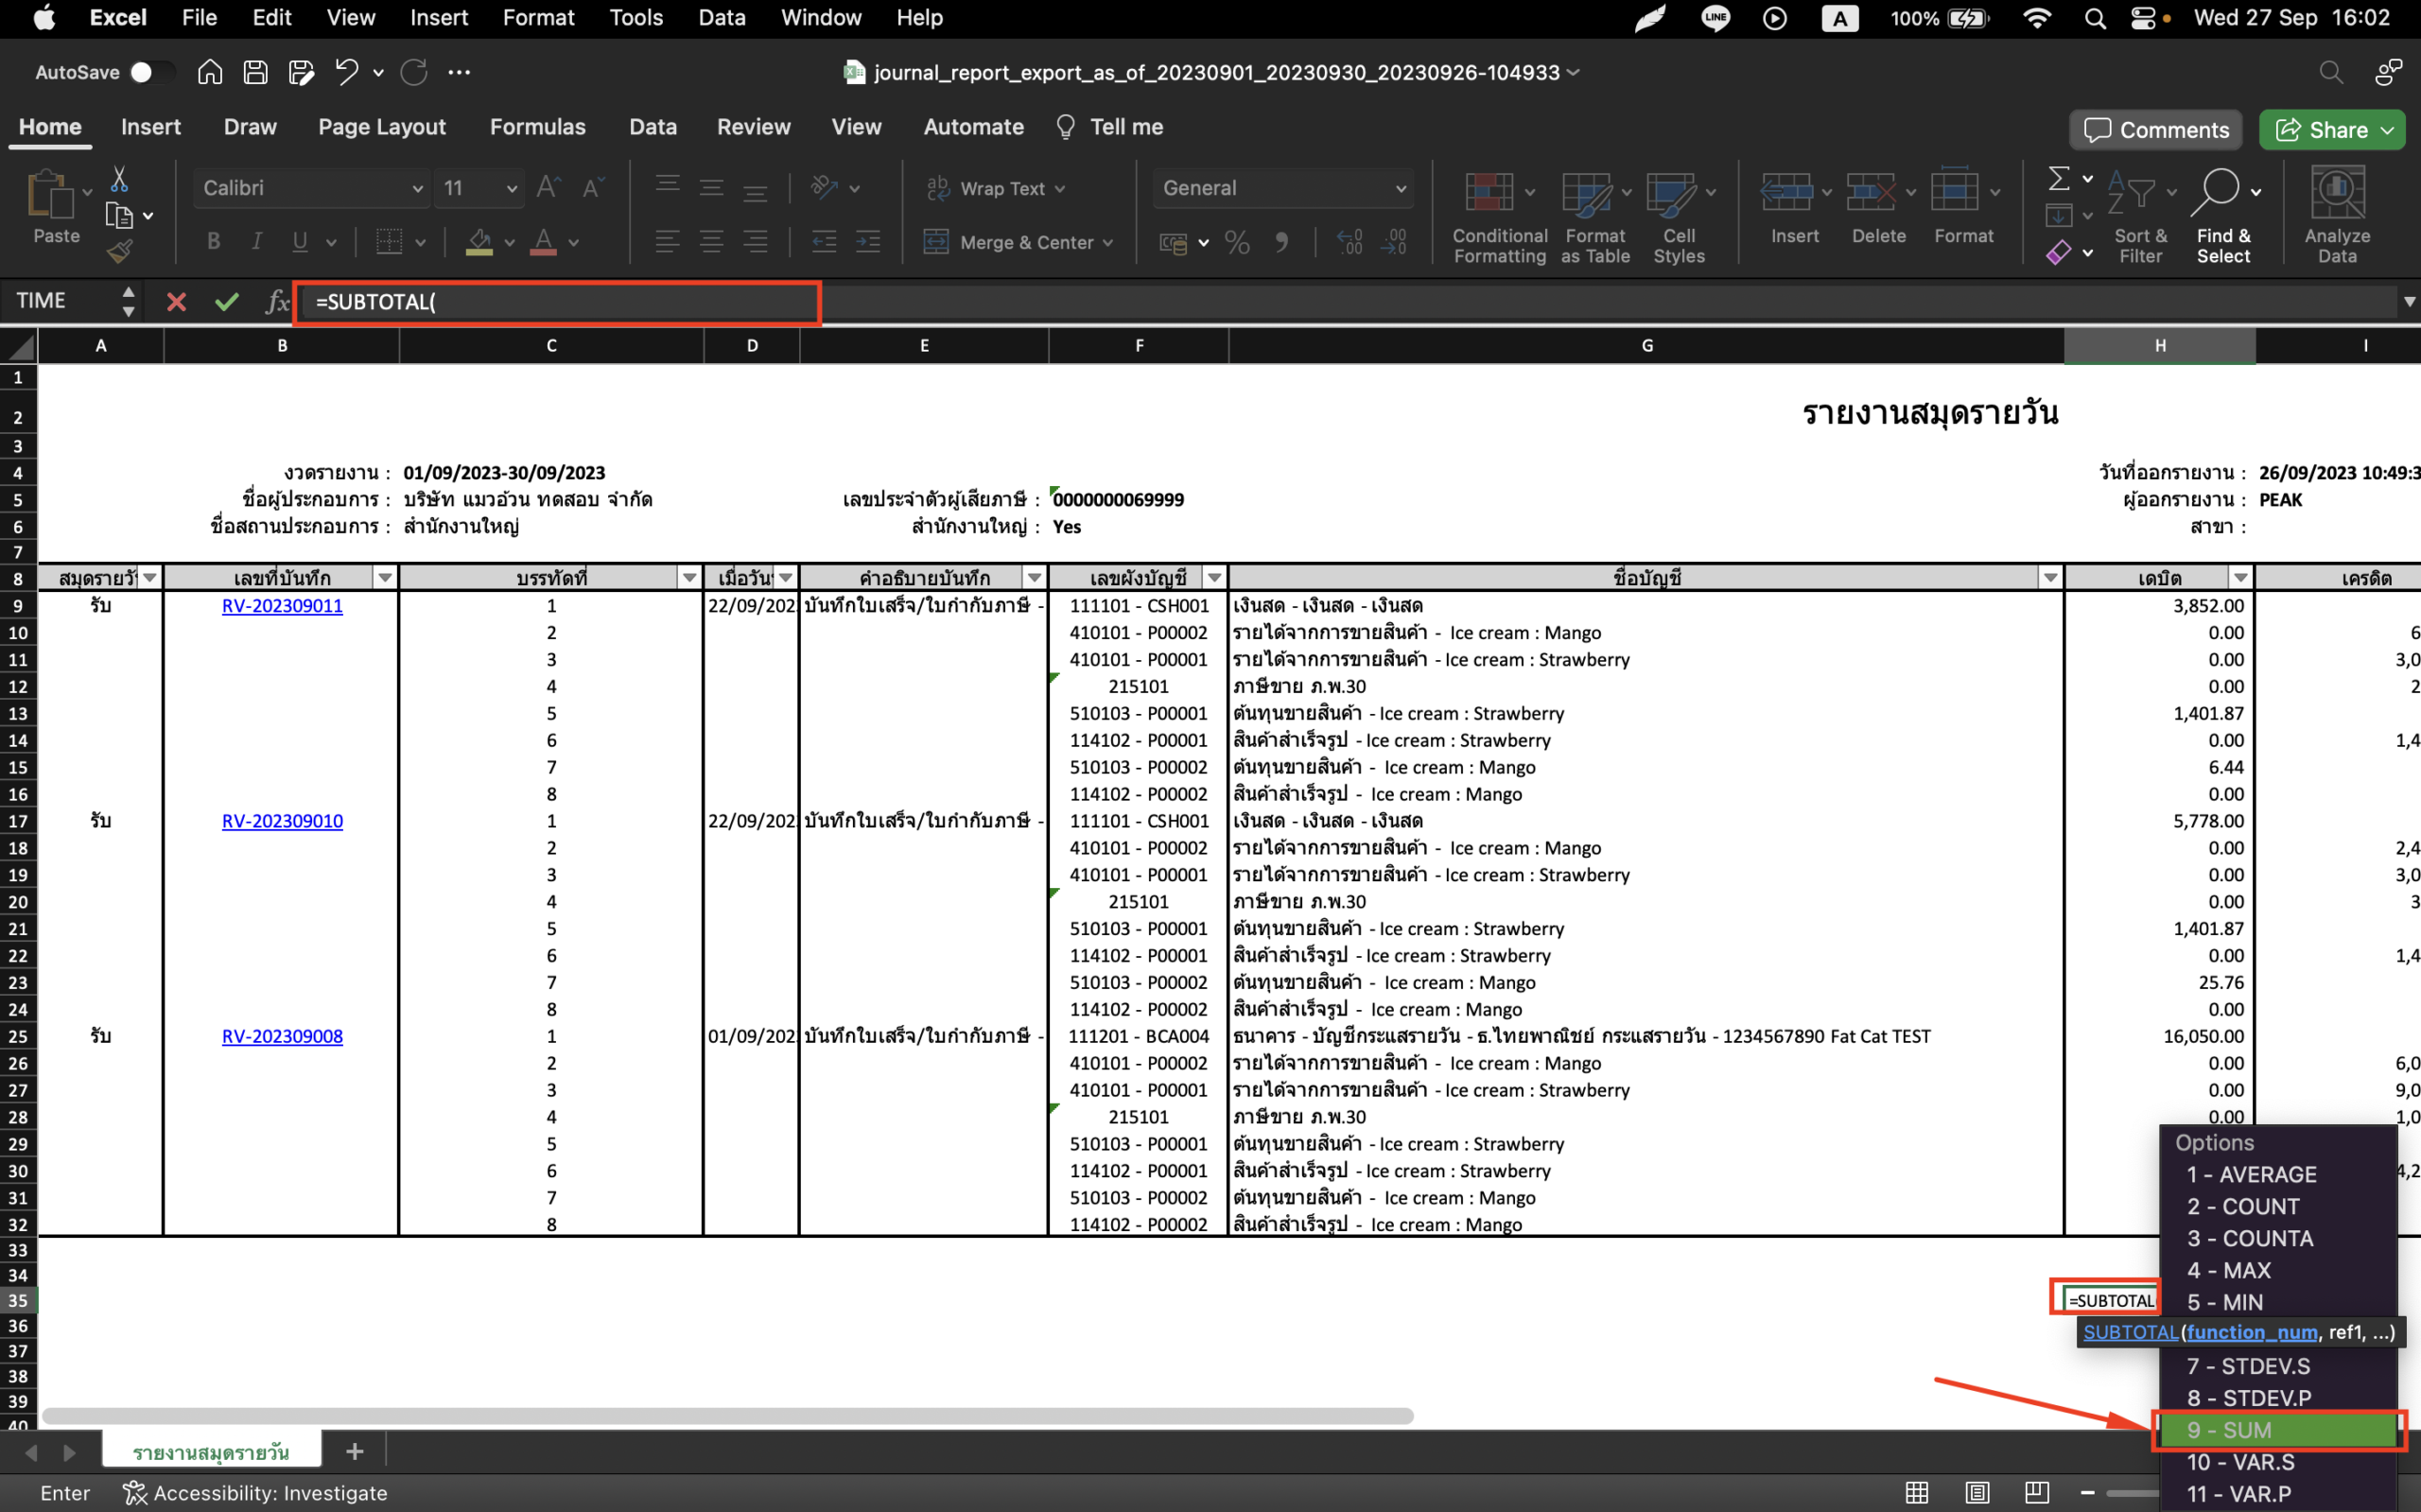Image resolution: width=2421 pixels, height=1512 pixels.
Task: Click SUBTOTAL function name in tooltip
Action: coord(2130,1332)
